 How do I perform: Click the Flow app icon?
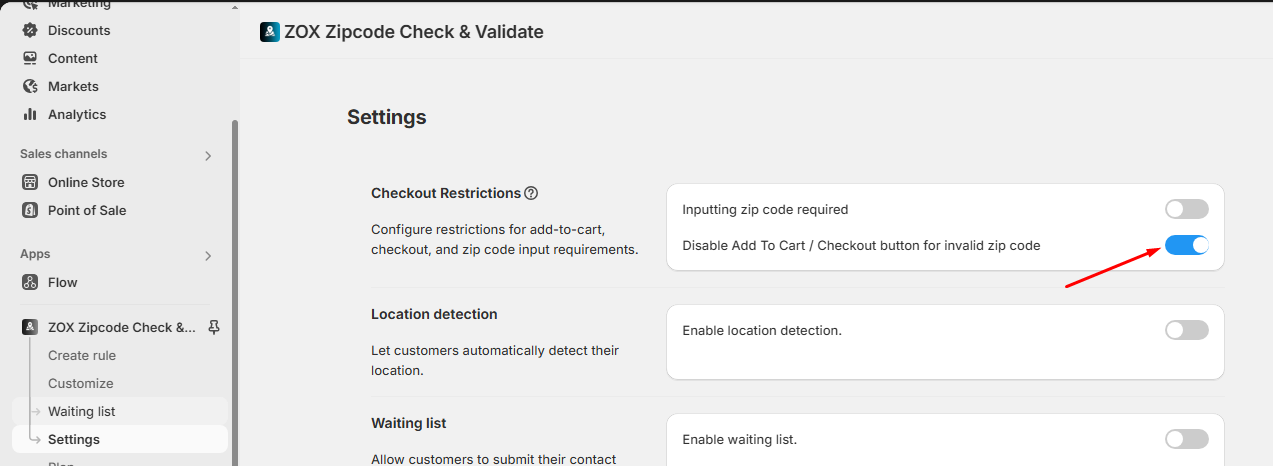[x=30, y=282]
